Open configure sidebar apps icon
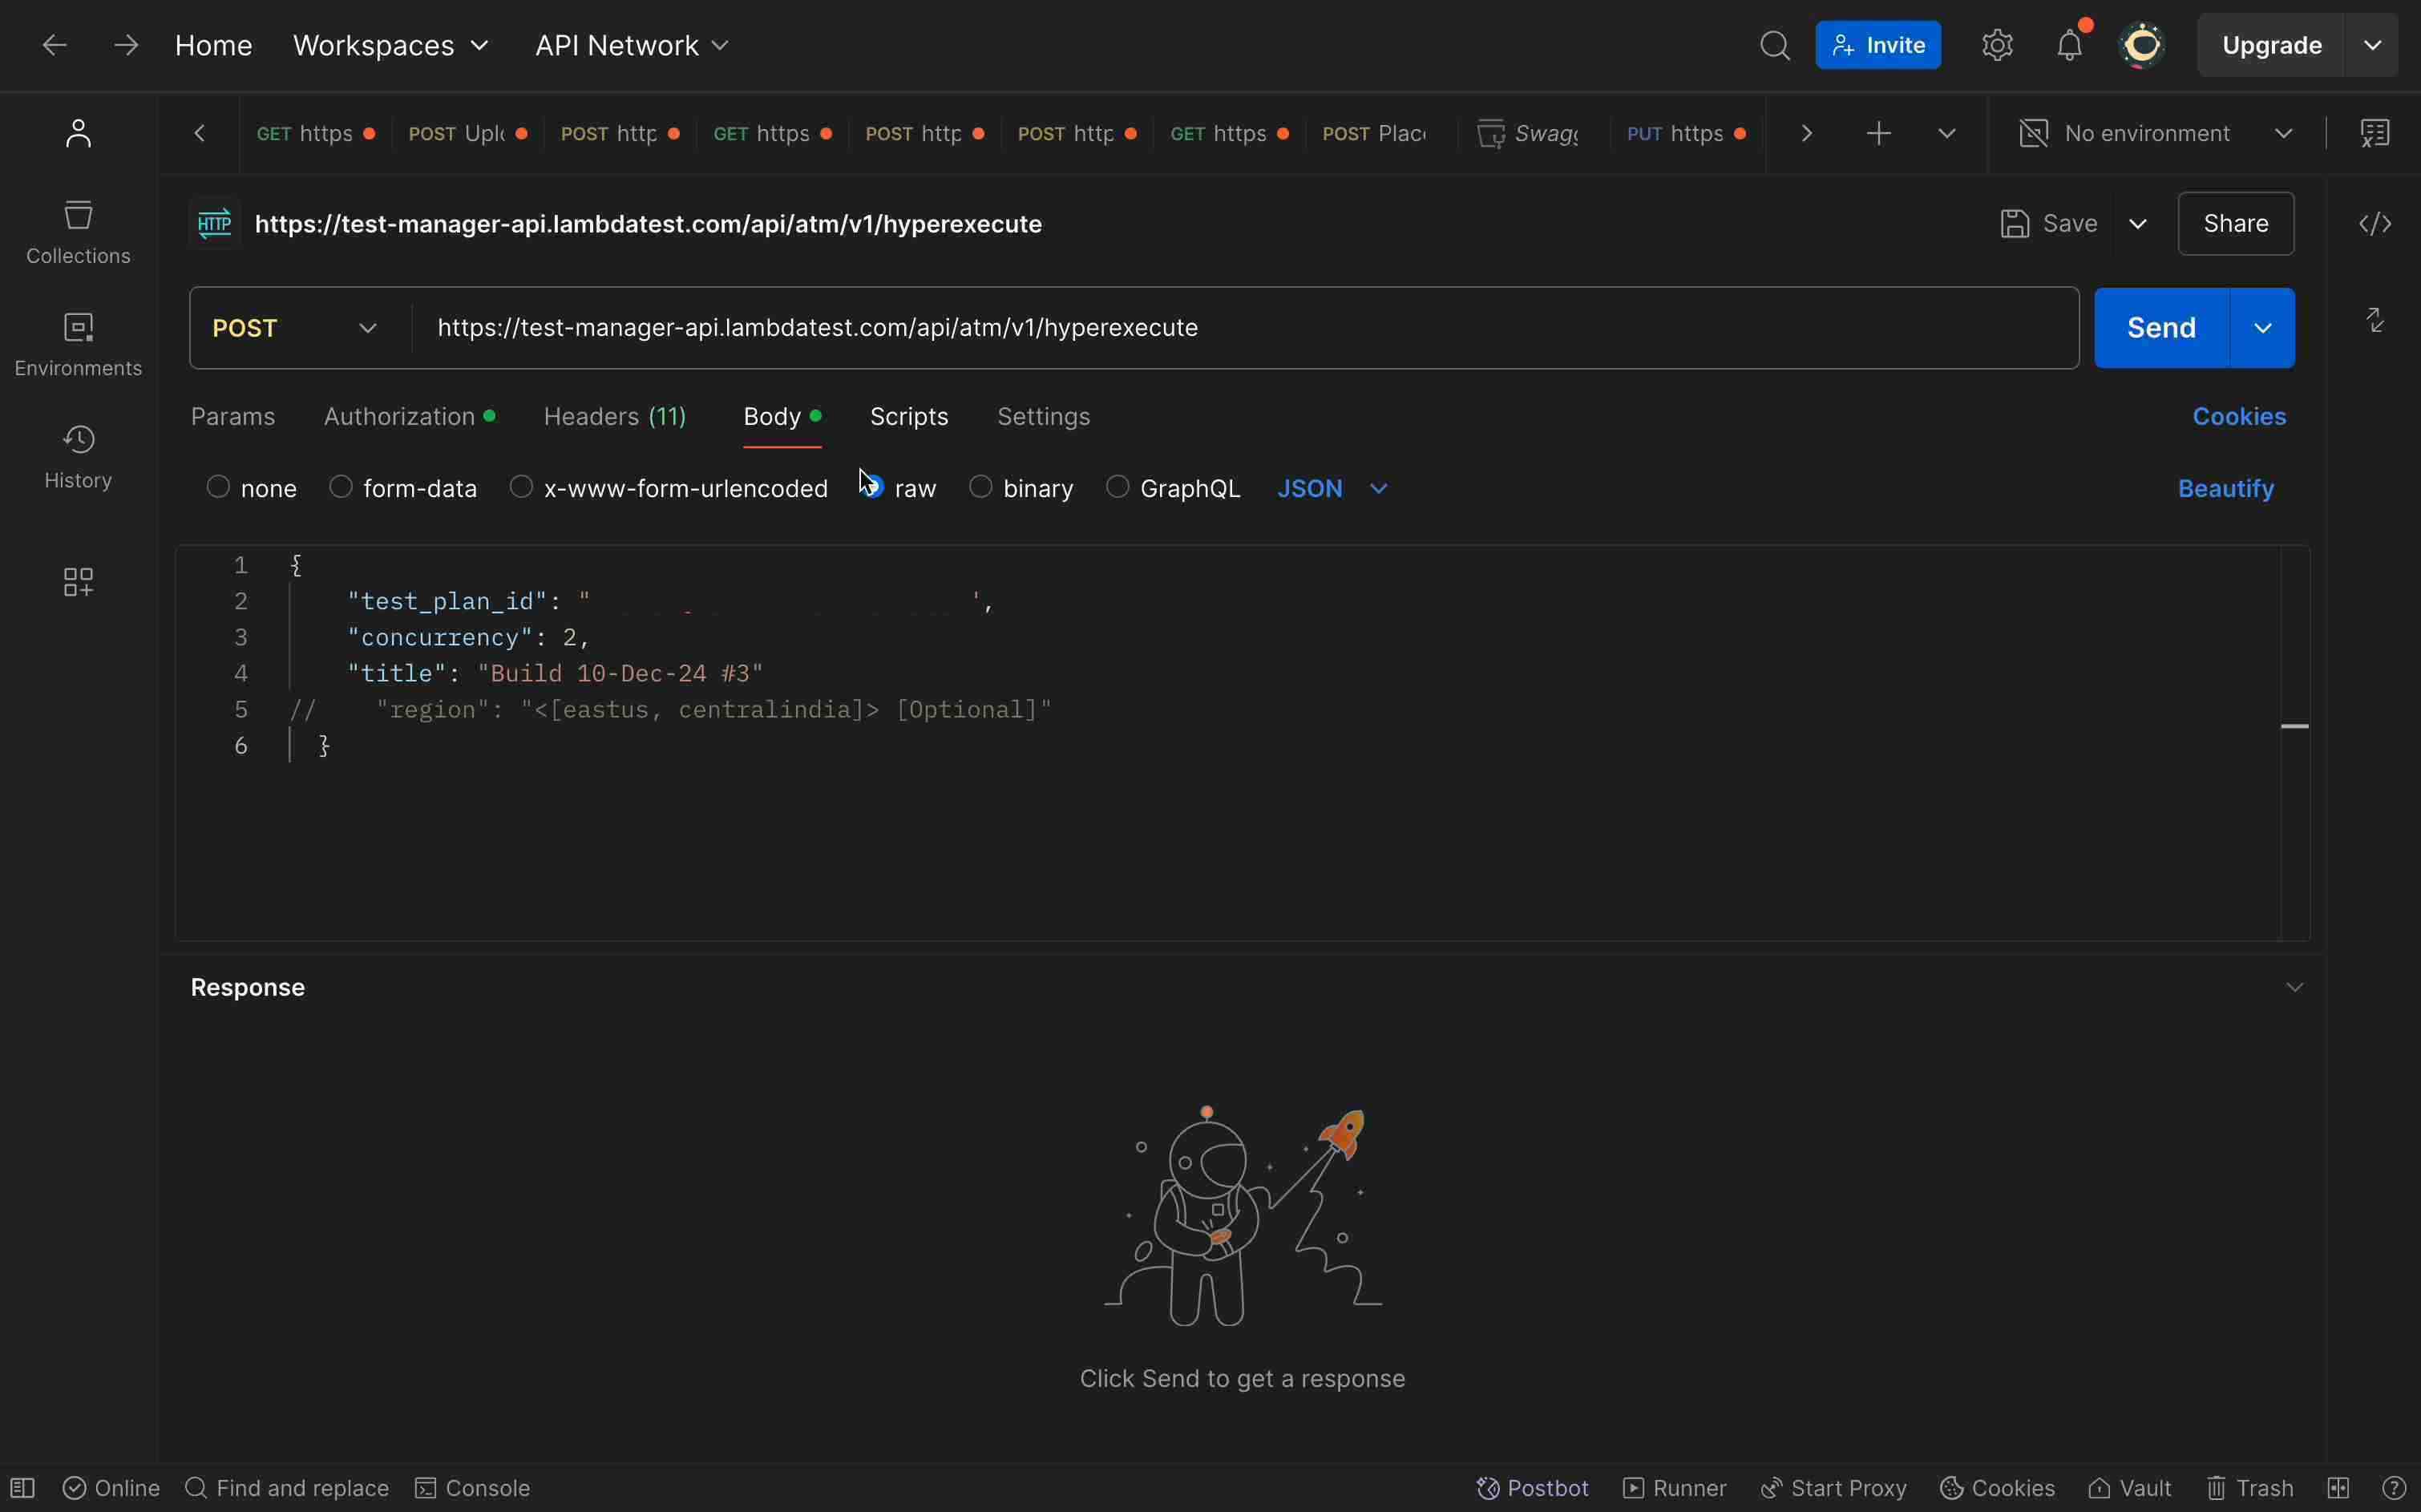The width and height of the screenshot is (2421, 1512). (78, 581)
